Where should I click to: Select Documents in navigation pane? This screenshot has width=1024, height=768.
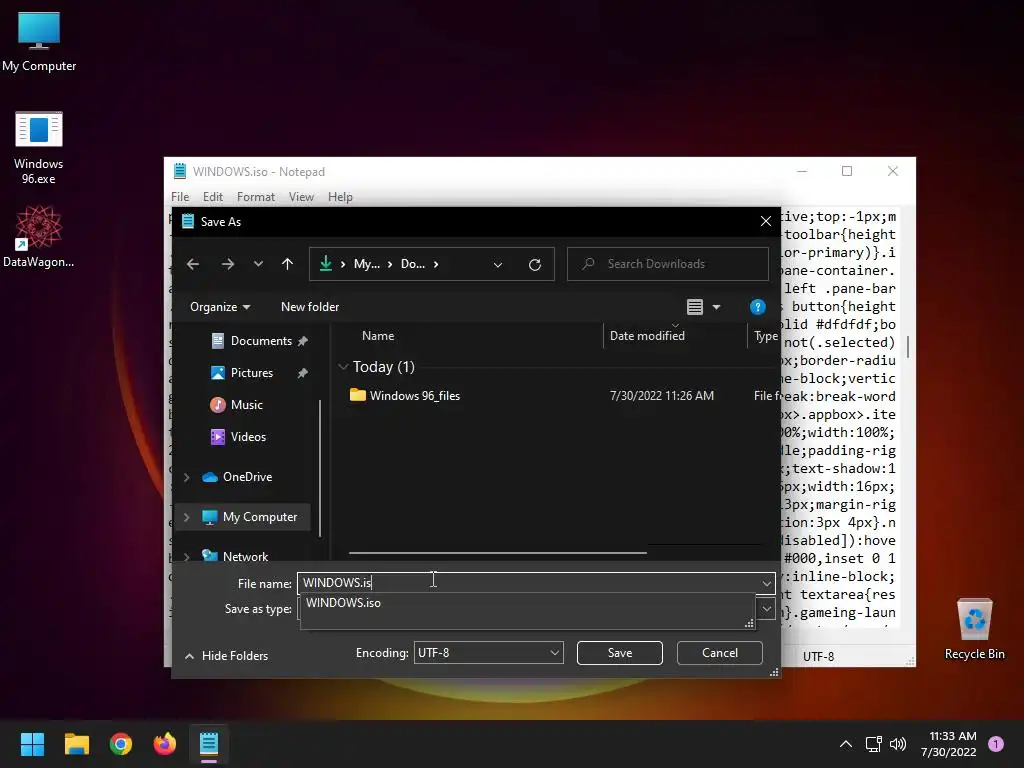click(x=261, y=341)
